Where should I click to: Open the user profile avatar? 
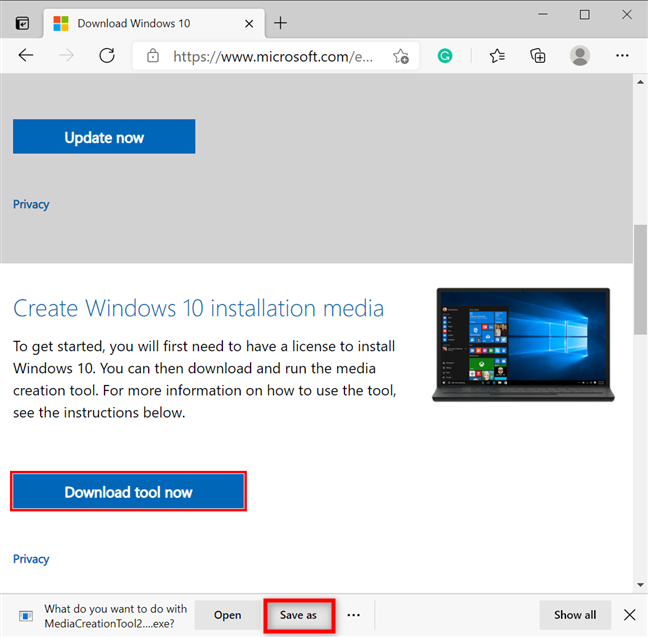pos(580,55)
